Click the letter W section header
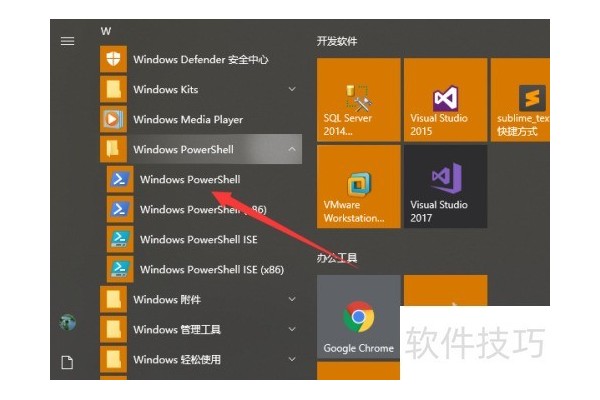600x400 pixels. click(106, 31)
